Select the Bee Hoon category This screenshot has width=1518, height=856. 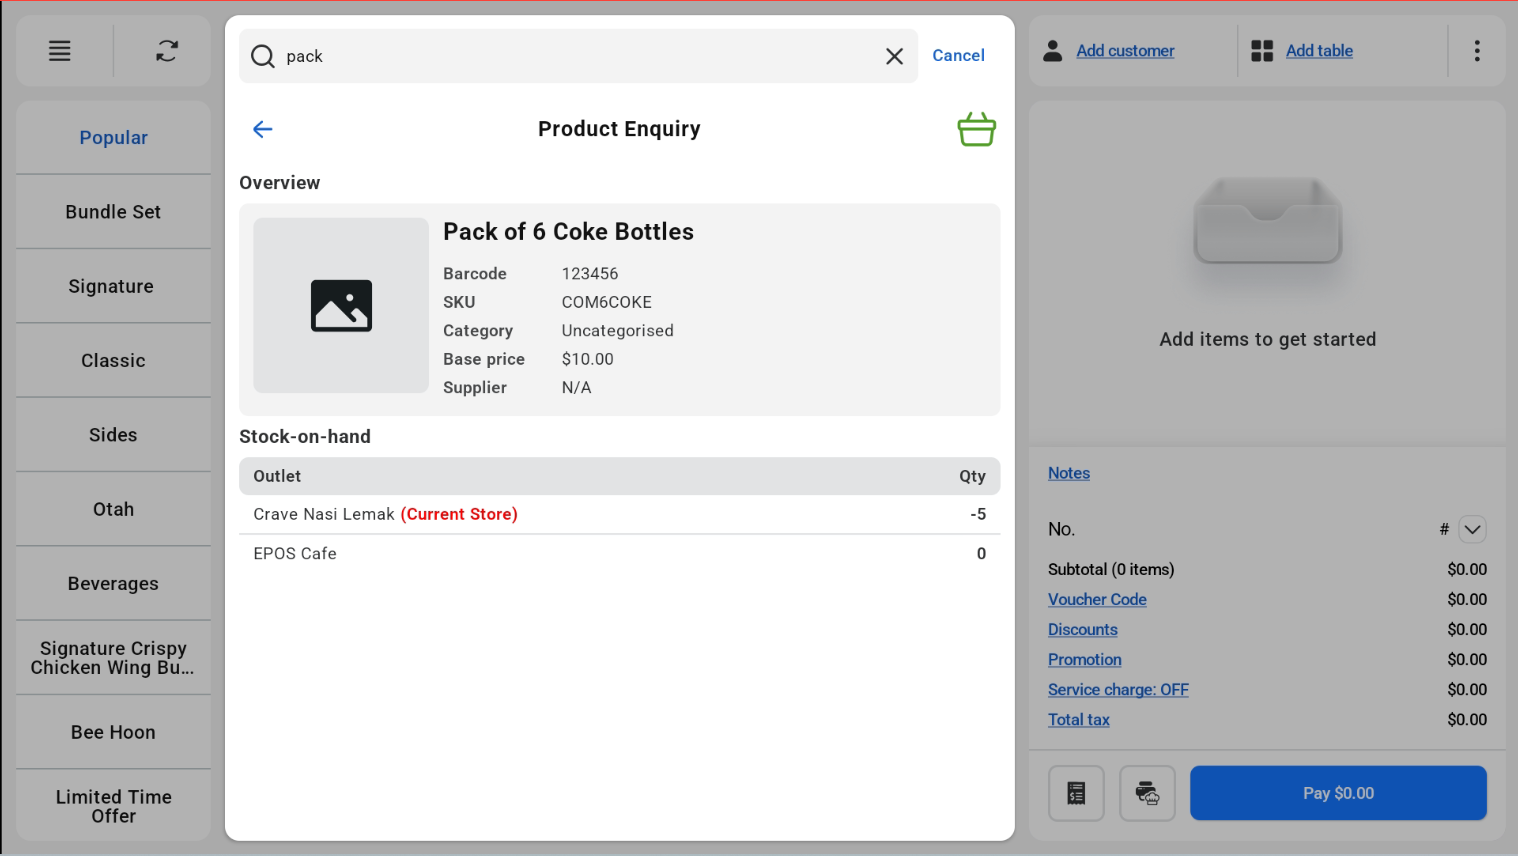(113, 732)
